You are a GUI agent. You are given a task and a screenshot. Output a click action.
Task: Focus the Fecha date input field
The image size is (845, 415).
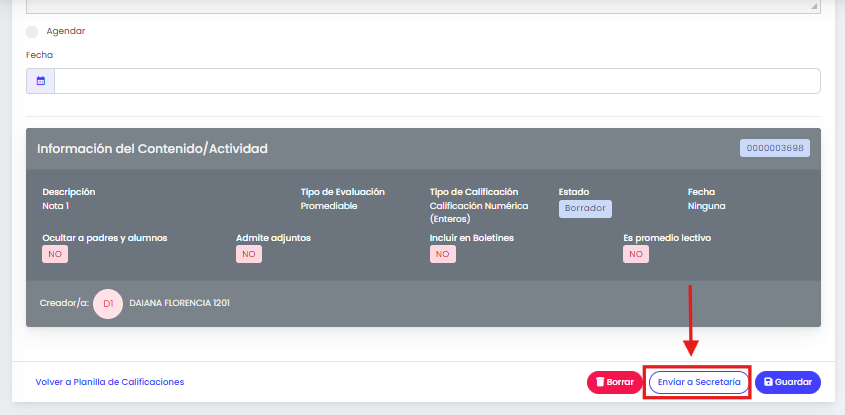(437, 81)
